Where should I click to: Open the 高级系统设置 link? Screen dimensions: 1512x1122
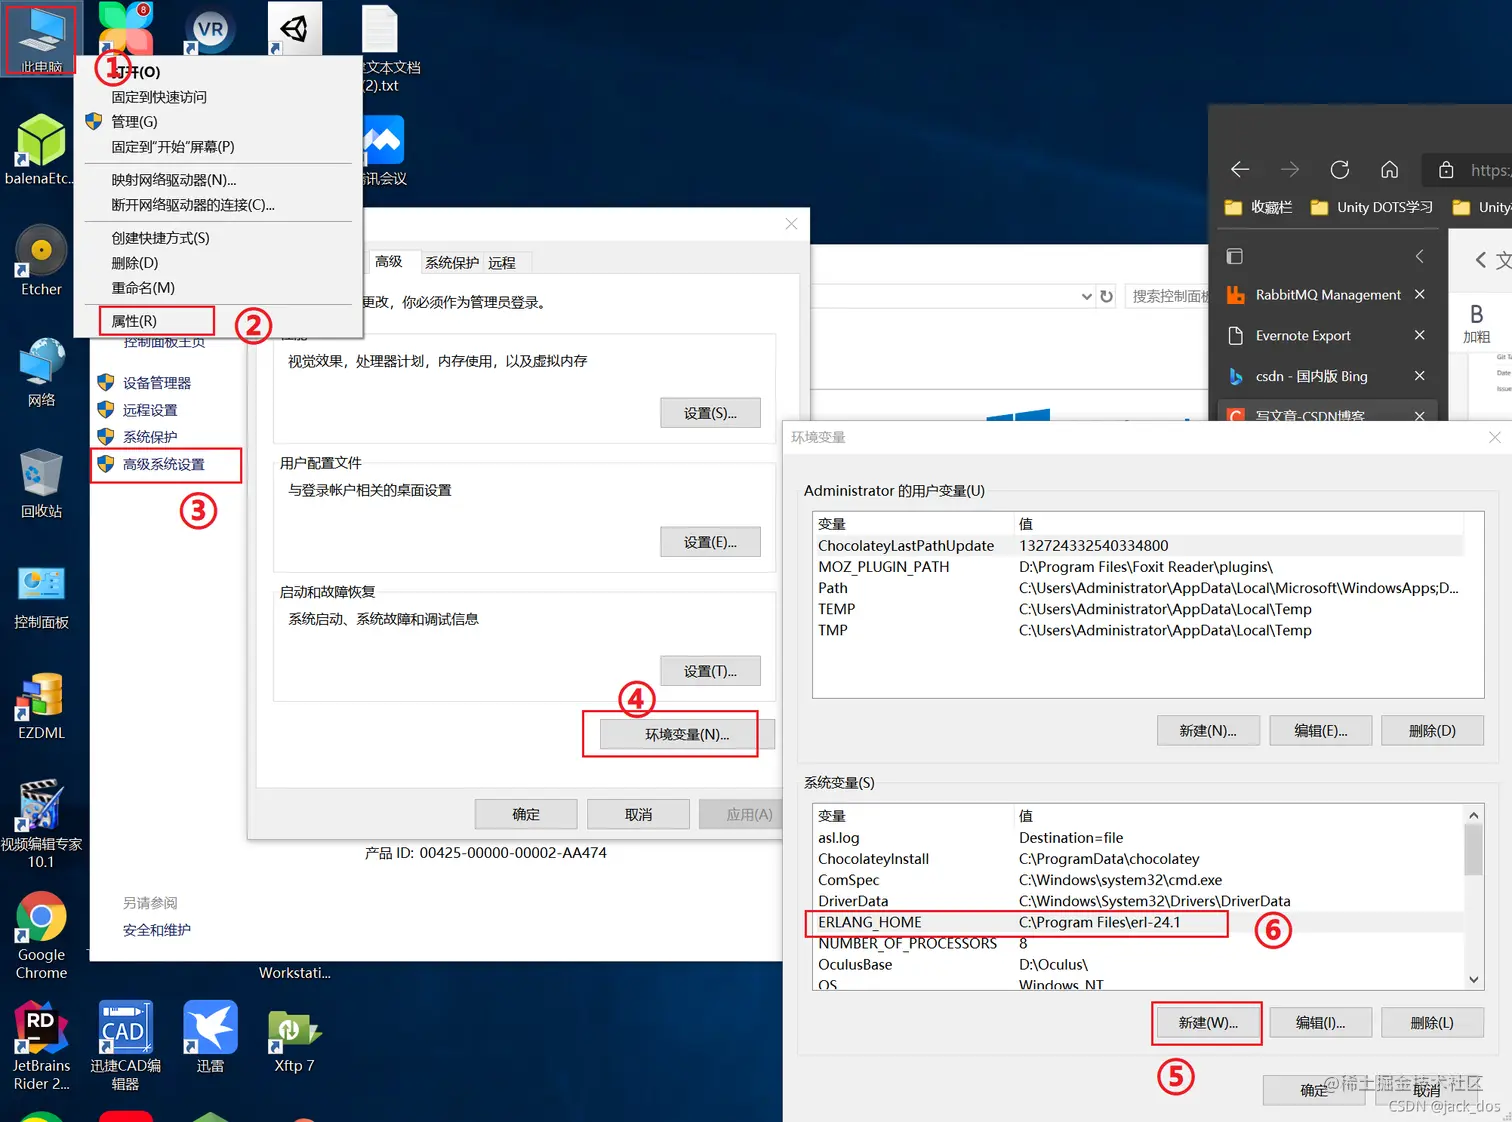tap(164, 464)
